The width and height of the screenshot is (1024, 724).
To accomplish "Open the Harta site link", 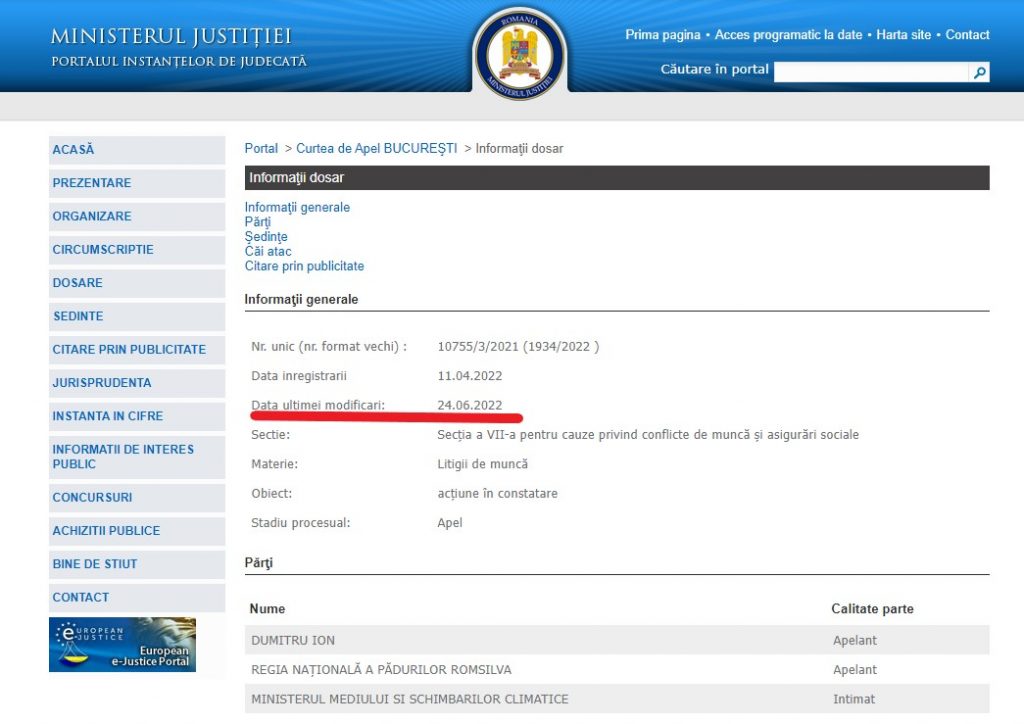I will (903, 35).
